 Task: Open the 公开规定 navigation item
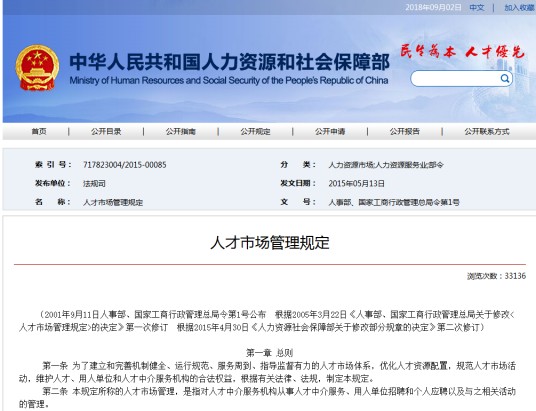(255, 132)
